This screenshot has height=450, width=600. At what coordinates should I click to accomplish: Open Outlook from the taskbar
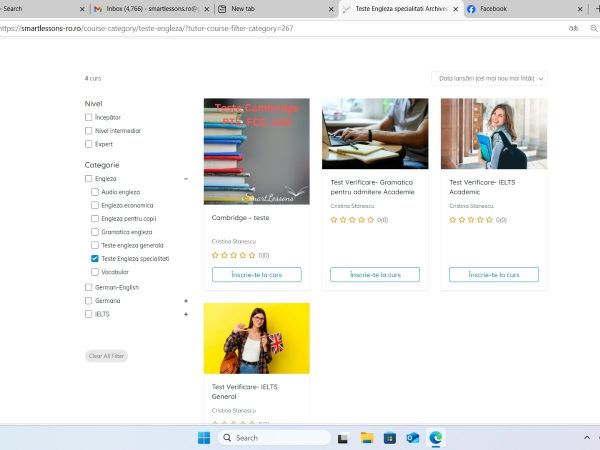[x=413, y=437]
